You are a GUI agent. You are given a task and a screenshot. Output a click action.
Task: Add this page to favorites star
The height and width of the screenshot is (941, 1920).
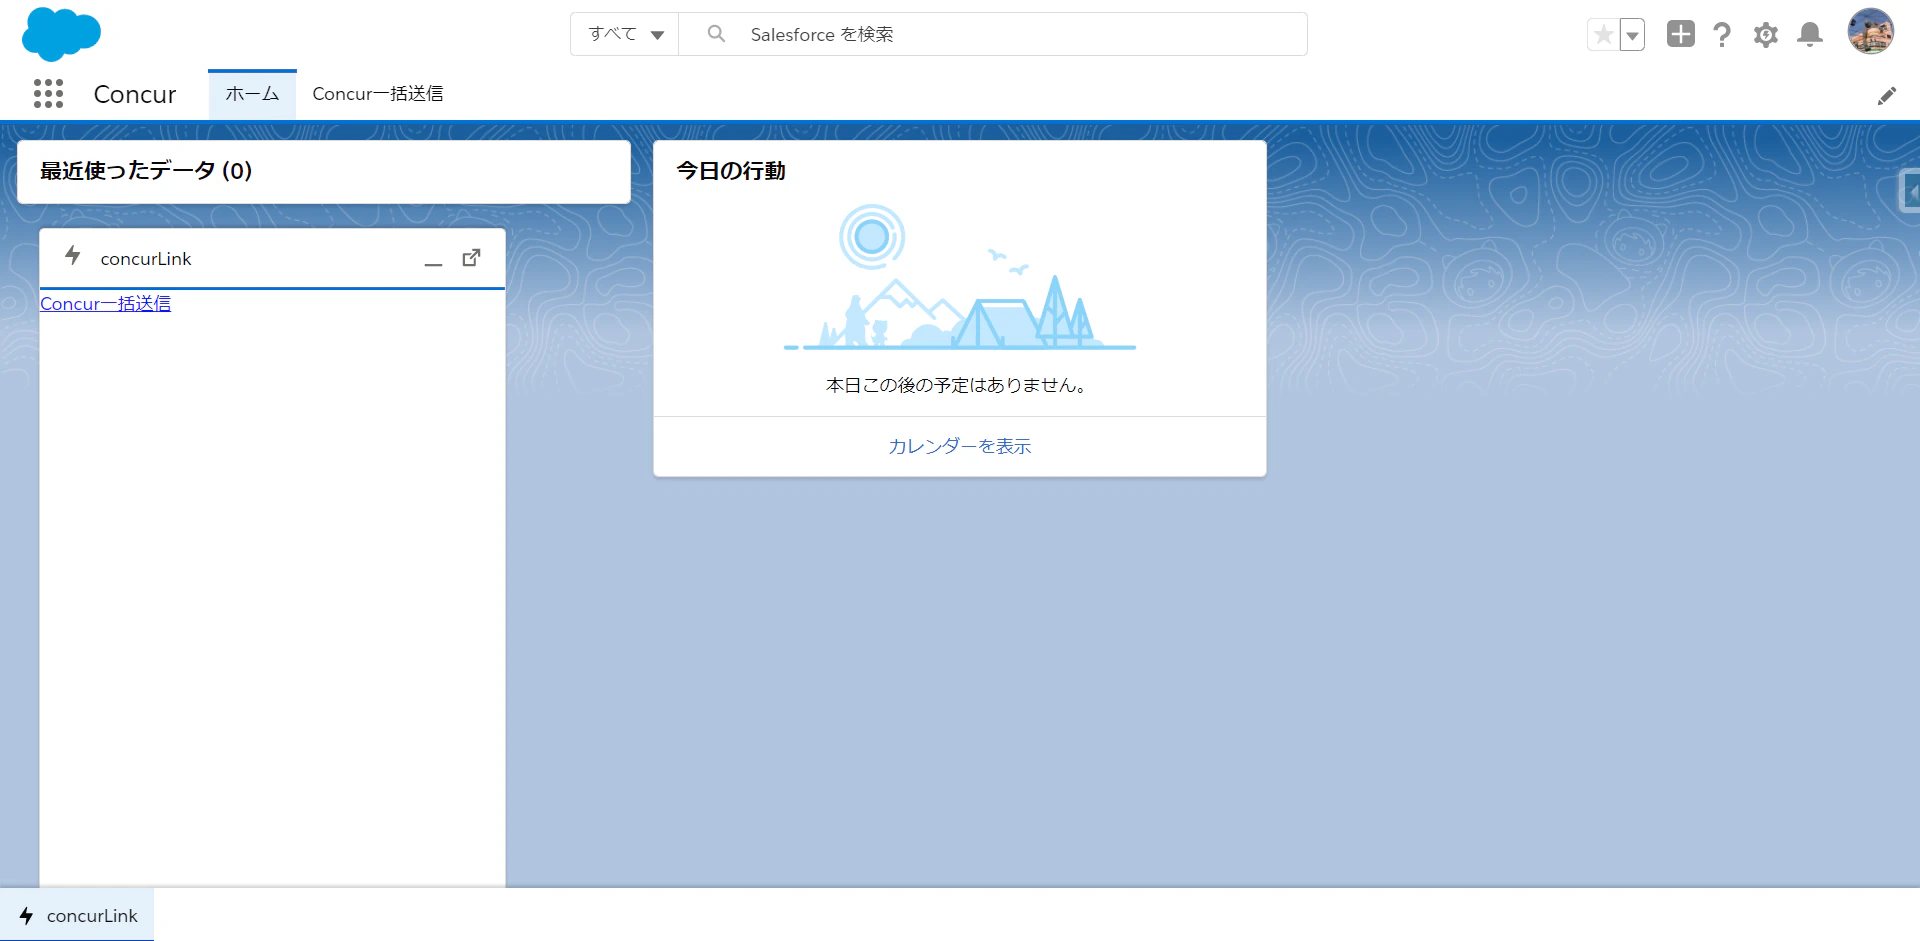tap(1603, 35)
